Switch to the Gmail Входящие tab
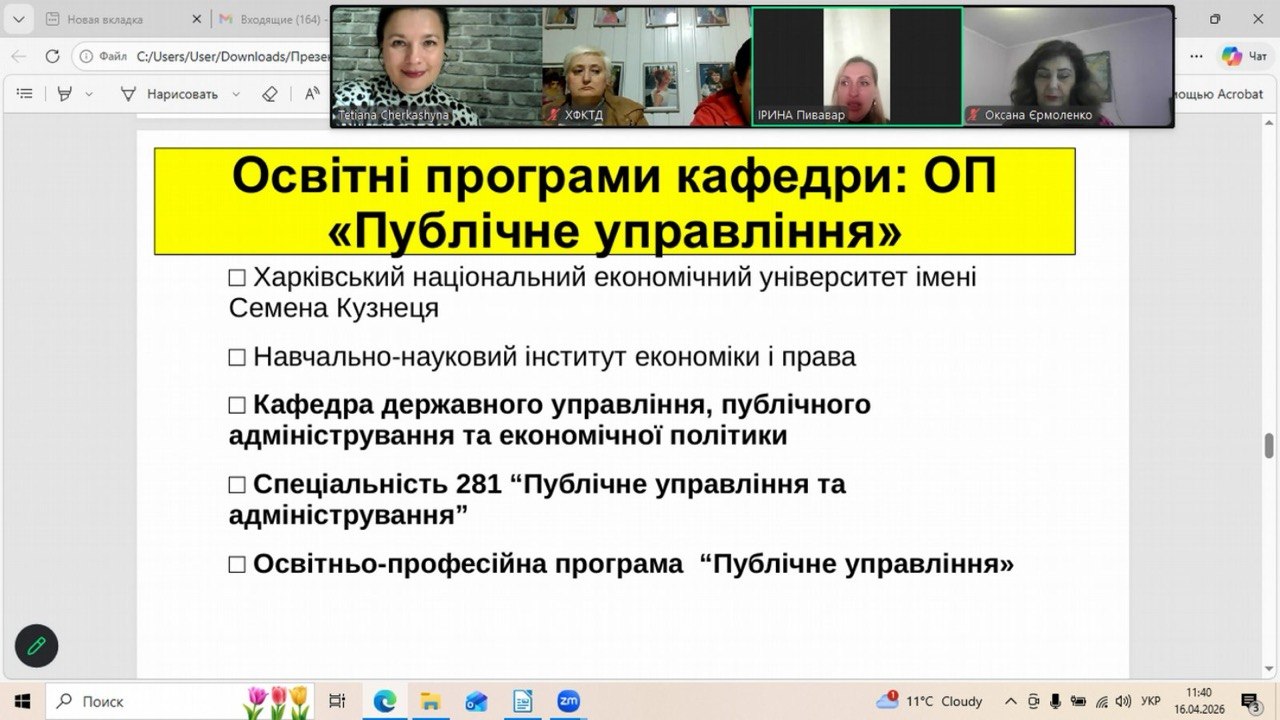 270,19
